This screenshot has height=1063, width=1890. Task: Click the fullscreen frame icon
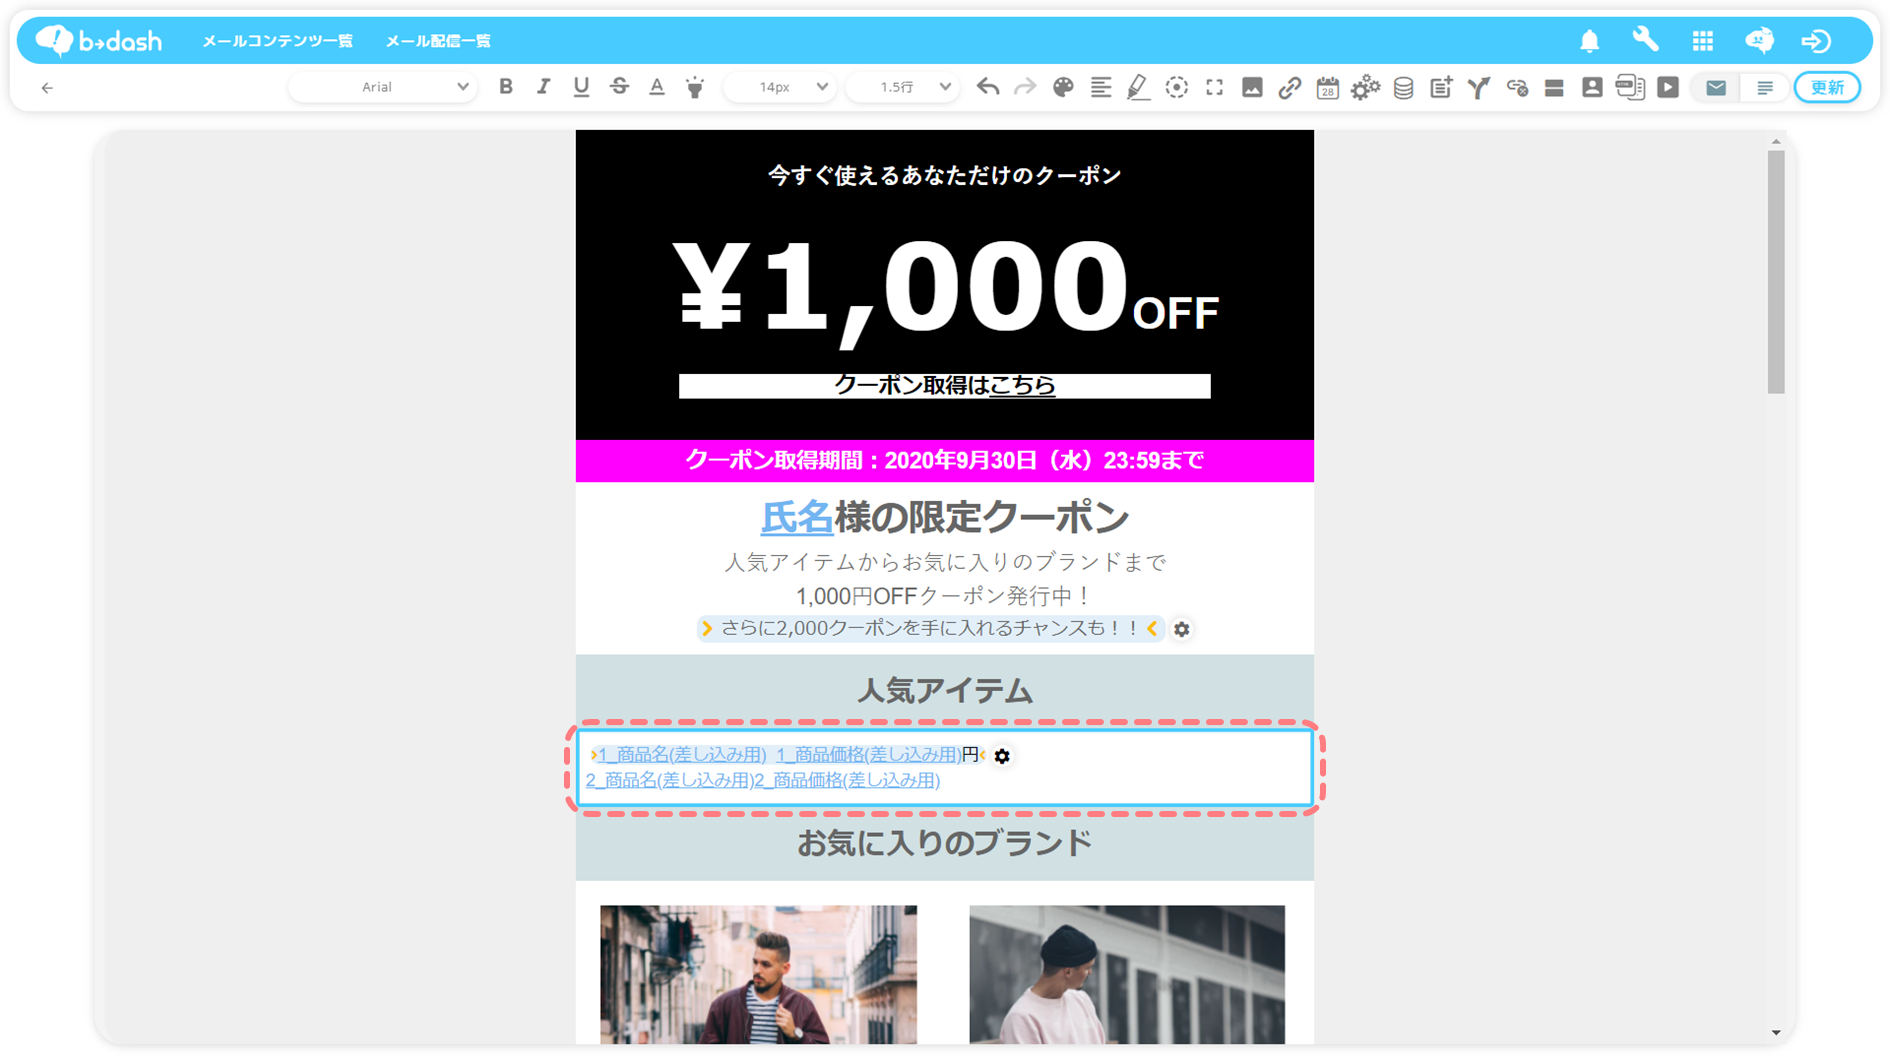(x=1214, y=87)
